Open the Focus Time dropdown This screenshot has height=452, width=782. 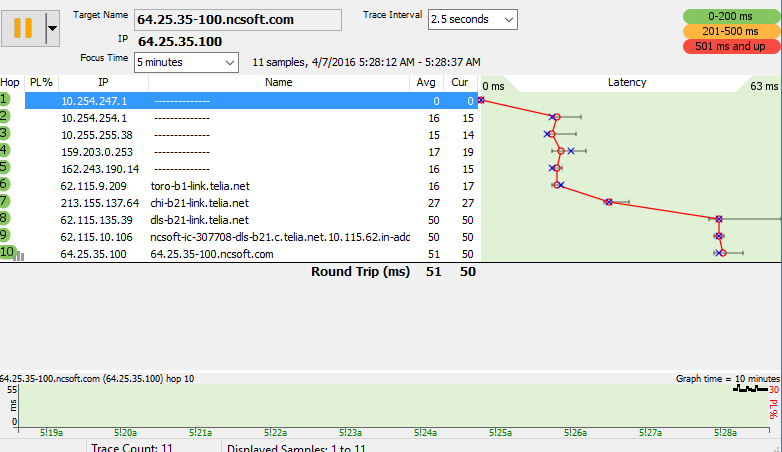click(x=186, y=62)
